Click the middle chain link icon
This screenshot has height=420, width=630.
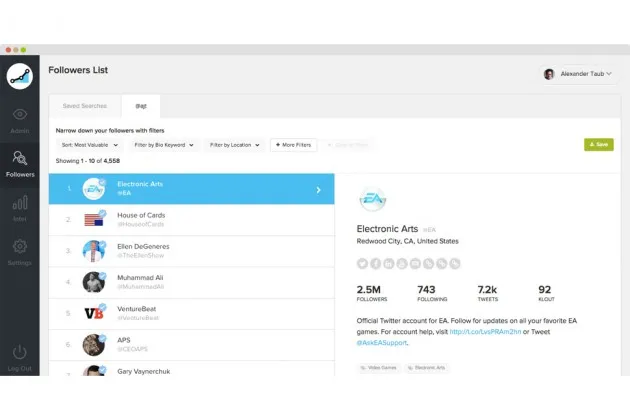coord(442,264)
